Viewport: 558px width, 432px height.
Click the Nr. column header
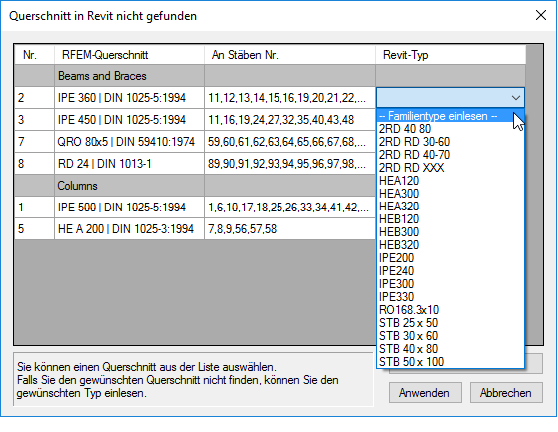click(x=35, y=55)
